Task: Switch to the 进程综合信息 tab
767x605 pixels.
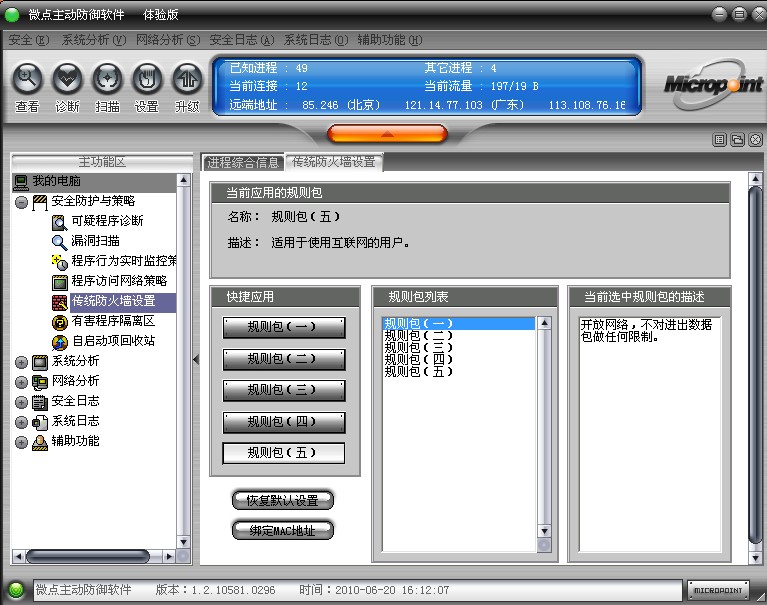Action: [x=243, y=162]
